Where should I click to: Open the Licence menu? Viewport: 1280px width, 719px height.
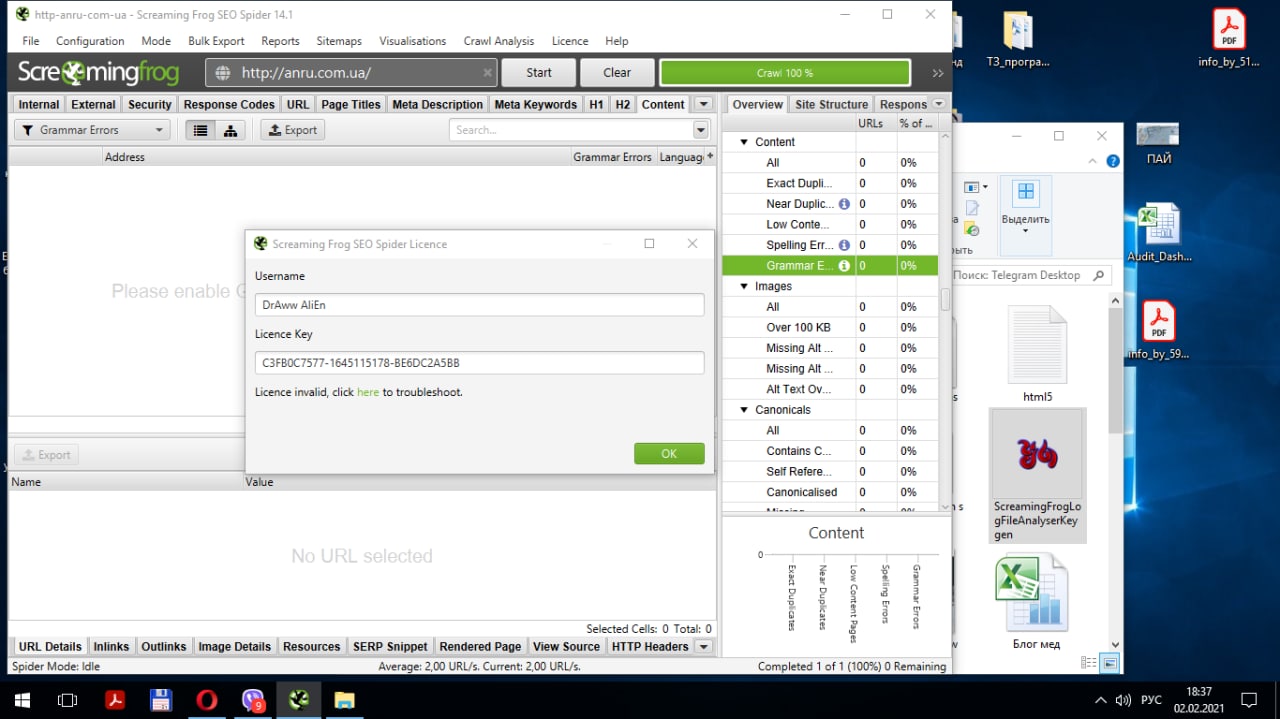click(x=570, y=41)
